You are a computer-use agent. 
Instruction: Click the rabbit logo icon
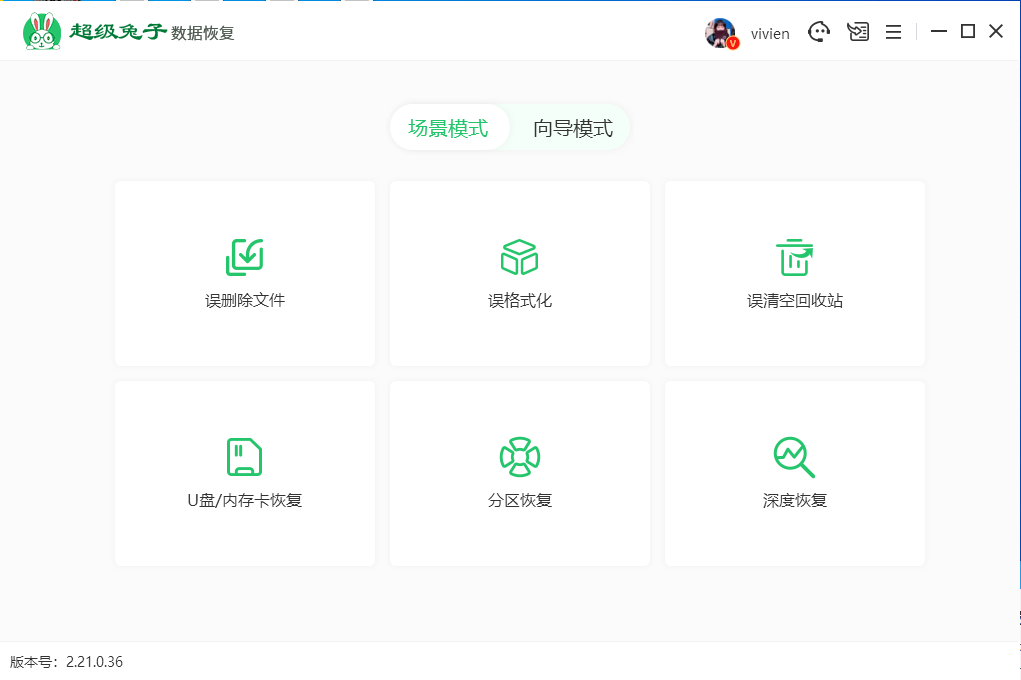point(42,31)
